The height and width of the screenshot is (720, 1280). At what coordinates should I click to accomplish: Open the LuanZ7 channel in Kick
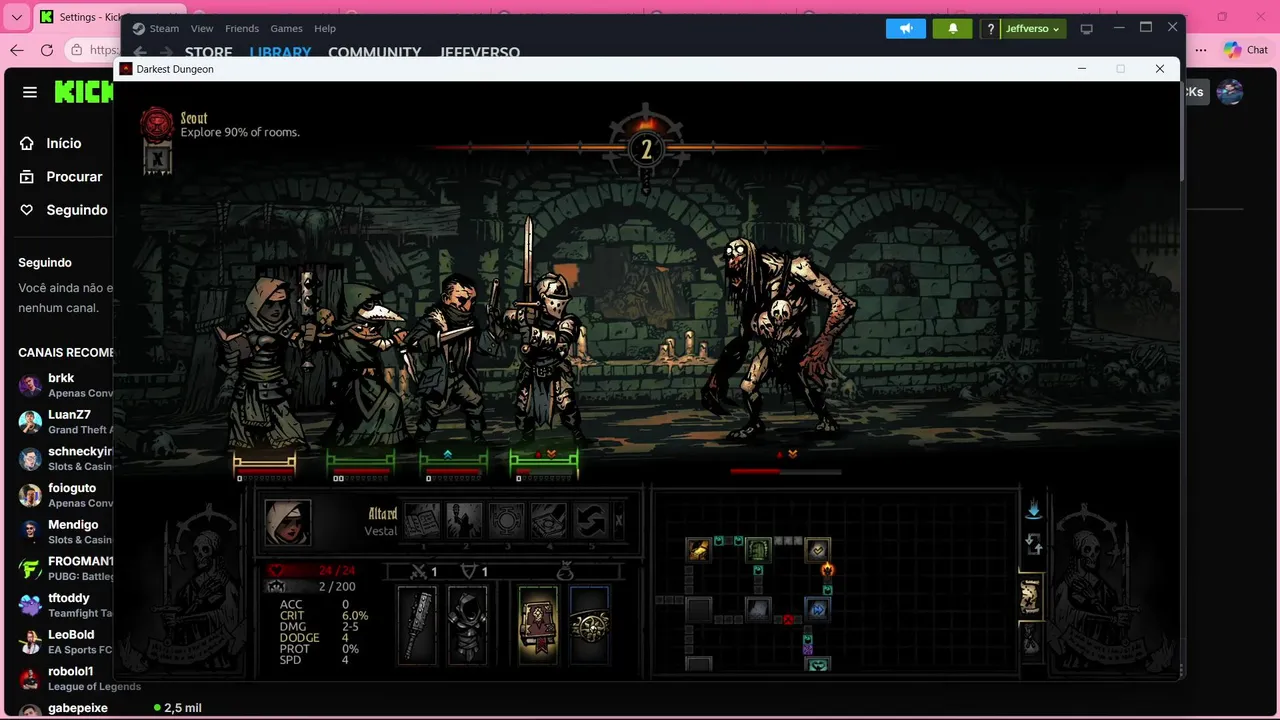click(65, 421)
